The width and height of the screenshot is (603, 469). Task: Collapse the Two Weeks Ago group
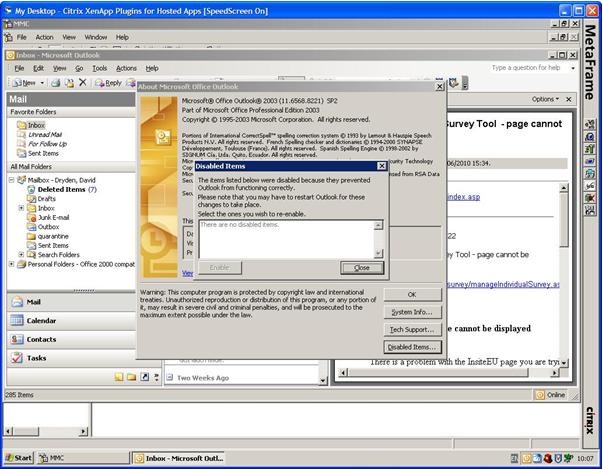[169, 377]
